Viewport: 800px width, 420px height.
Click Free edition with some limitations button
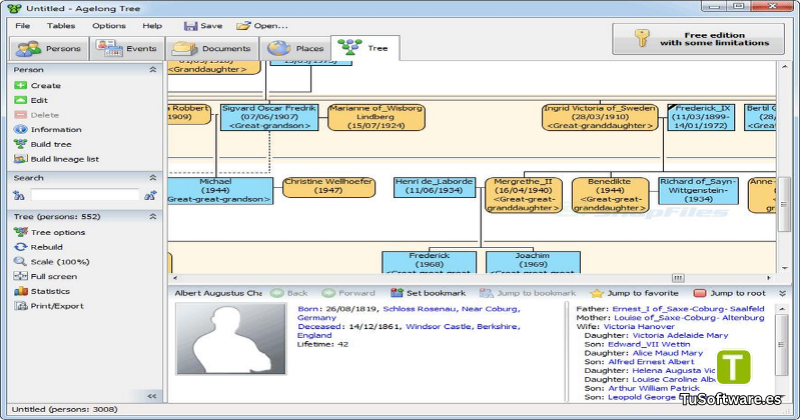[x=698, y=39]
